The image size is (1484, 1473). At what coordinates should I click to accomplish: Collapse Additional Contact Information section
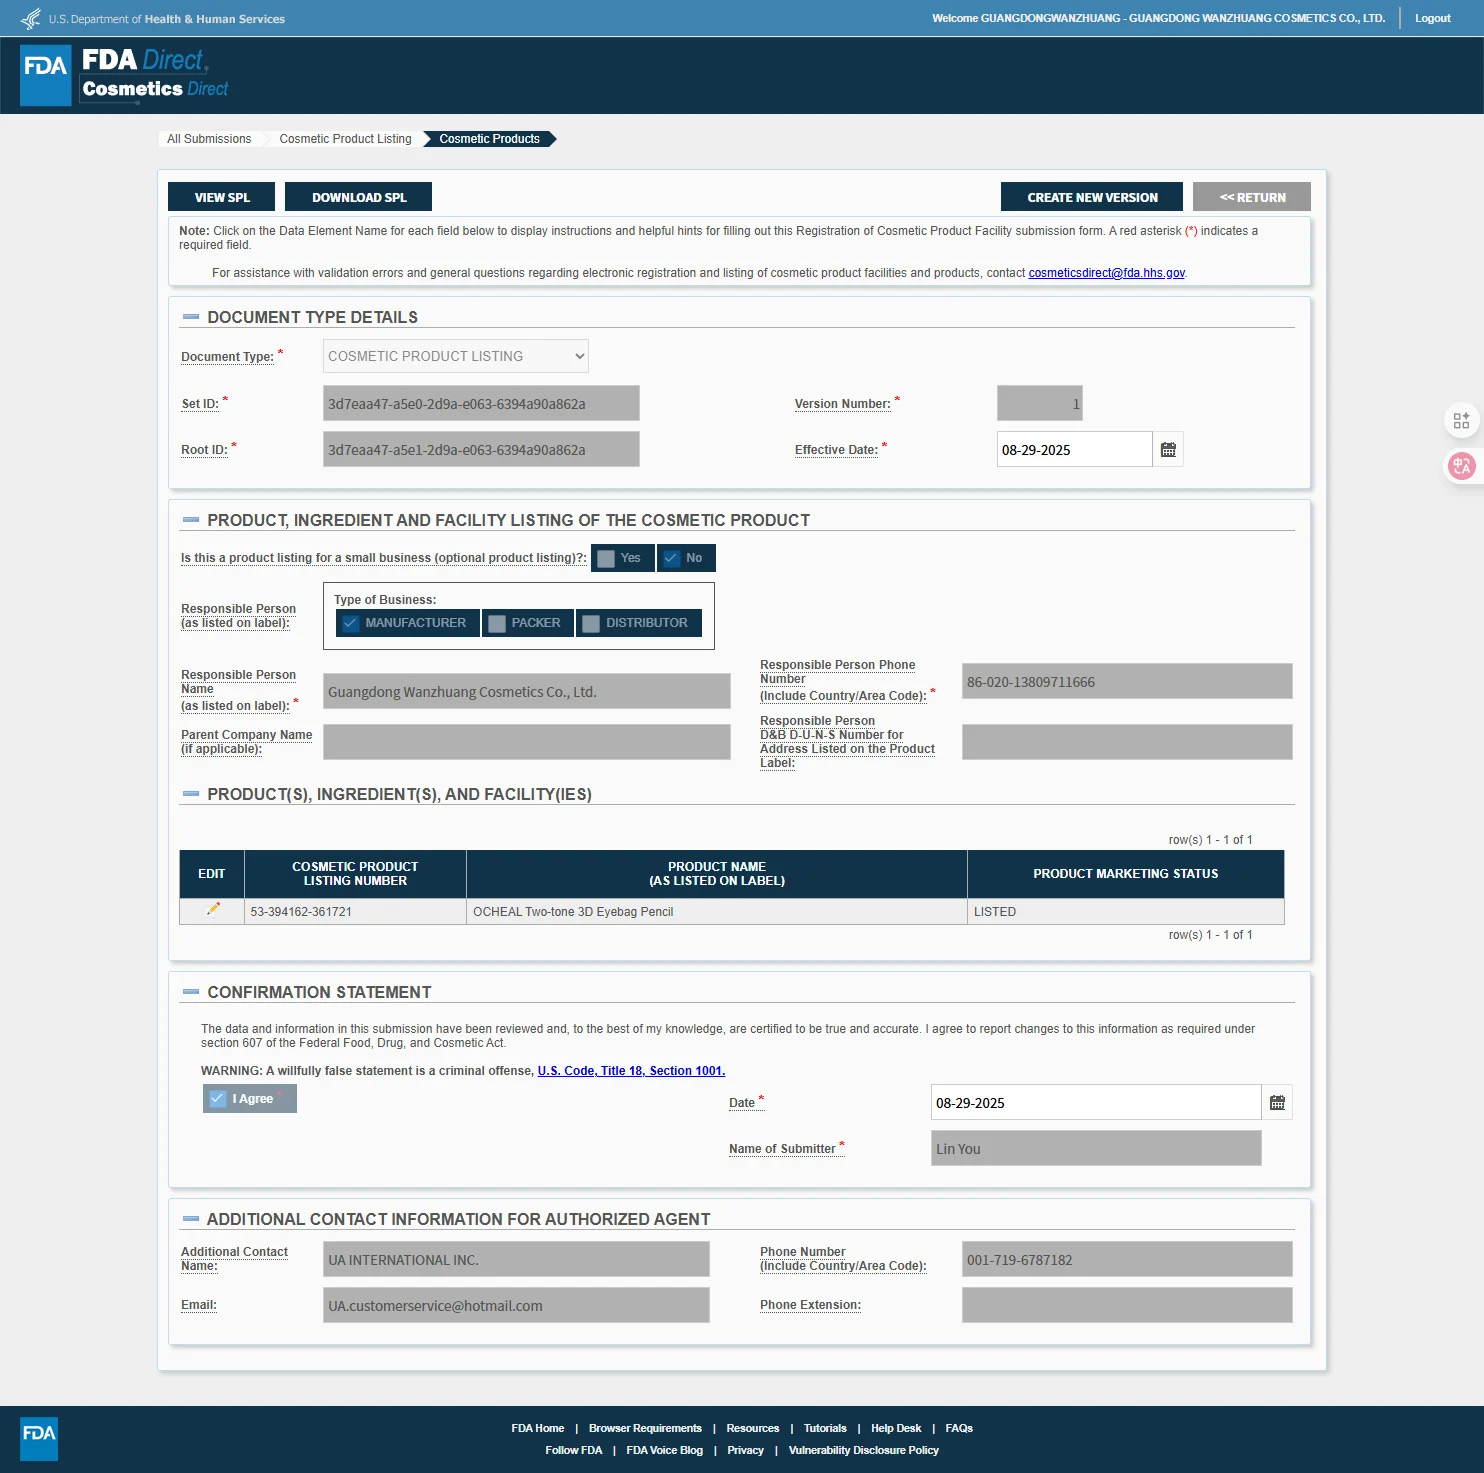(191, 1219)
